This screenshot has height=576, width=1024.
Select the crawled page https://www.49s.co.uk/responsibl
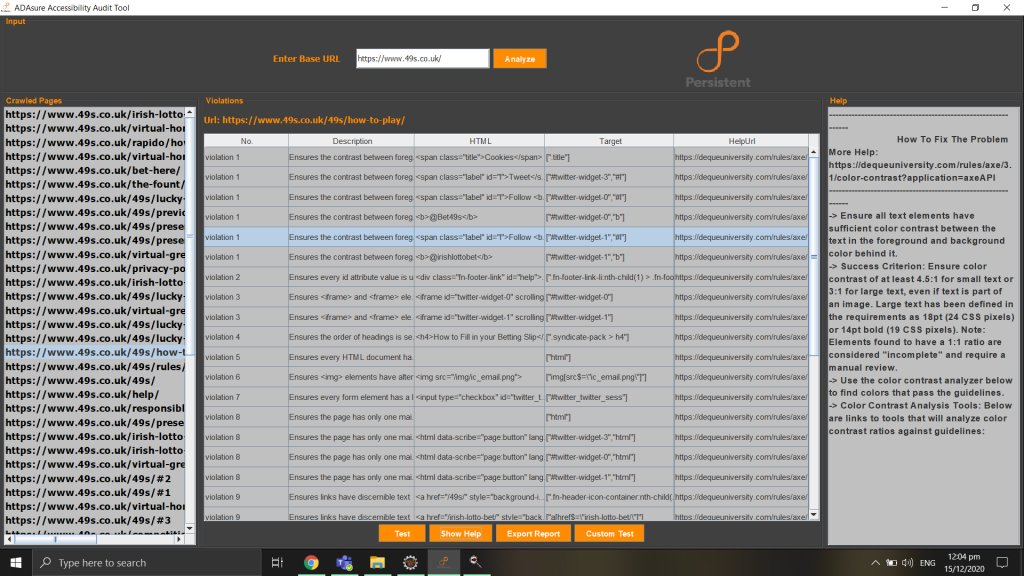(95, 408)
